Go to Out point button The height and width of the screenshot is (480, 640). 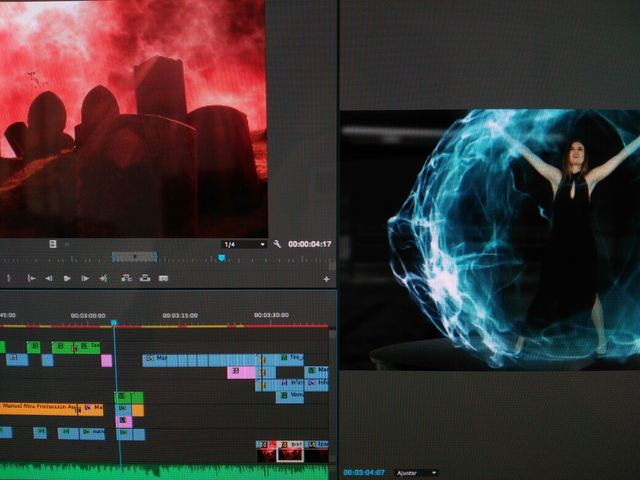[103, 278]
